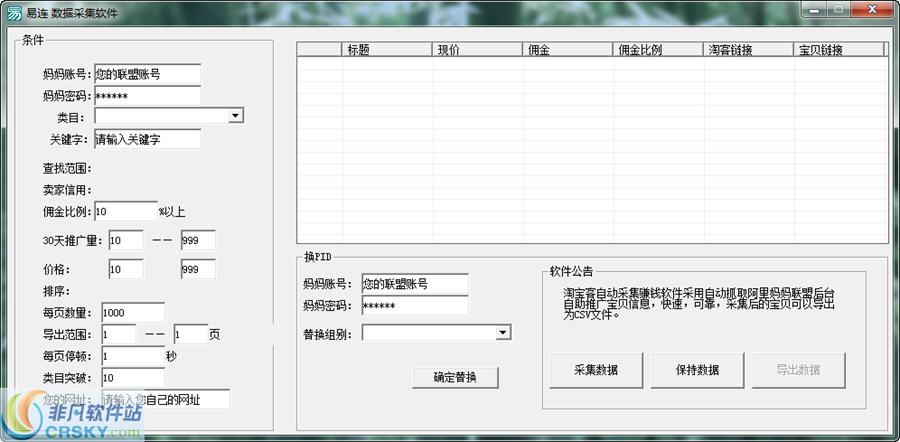Click the 价格 minimum field
Image resolution: width=900 pixels, height=442 pixels.
pos(126,269)
